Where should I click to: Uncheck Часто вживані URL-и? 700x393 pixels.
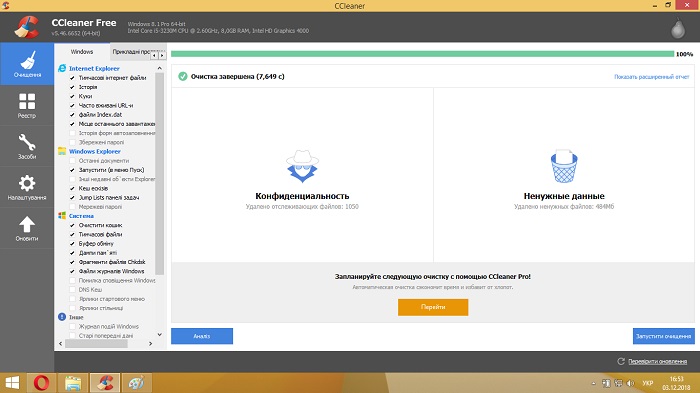tap(72, 105)
